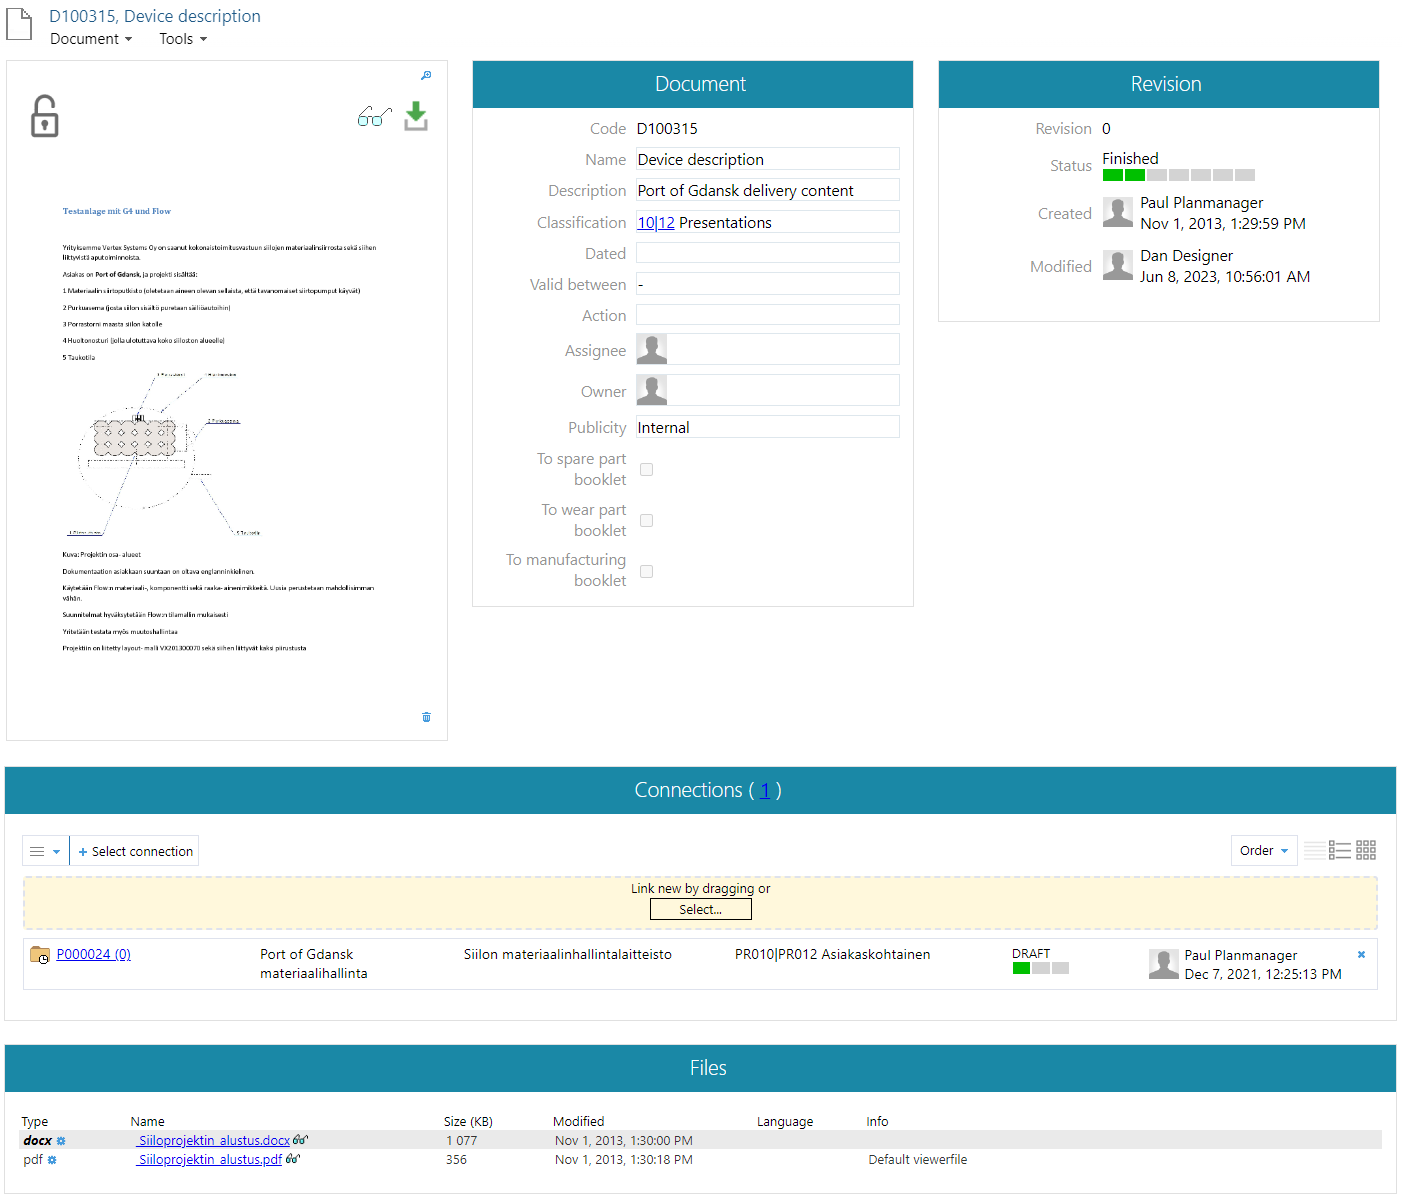The height and width of the screenshot is (1202, 1402).
Task: Click the magnifier icon above preview
Action: (426, 76)
